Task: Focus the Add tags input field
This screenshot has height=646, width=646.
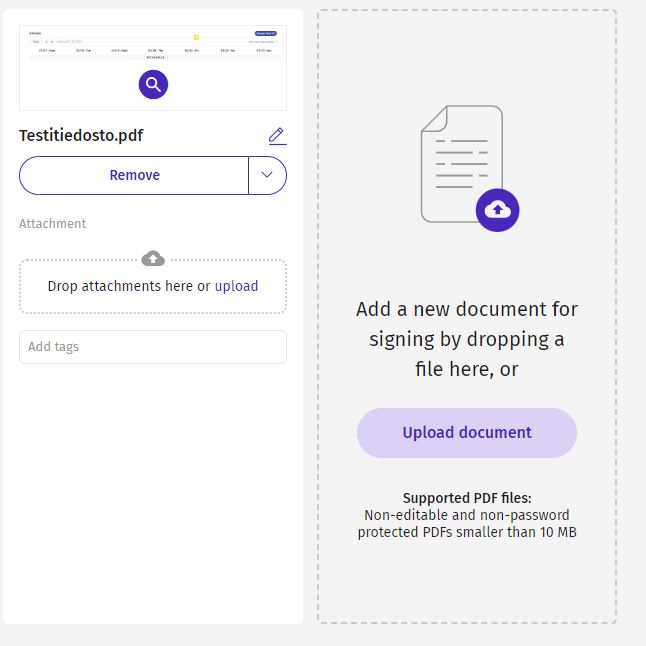Action: pos(153,347)
